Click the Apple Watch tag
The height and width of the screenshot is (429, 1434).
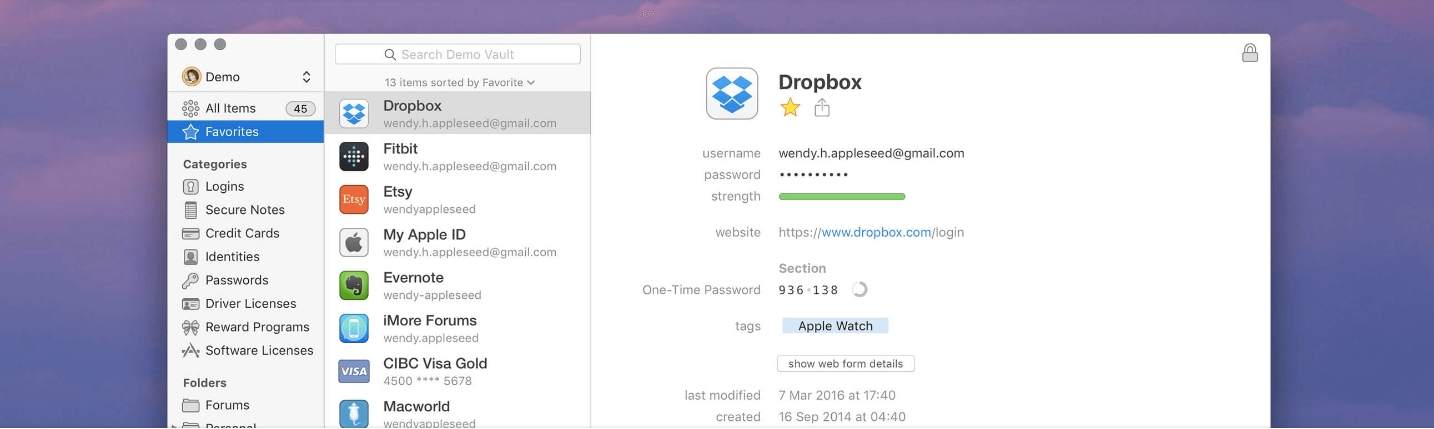click(x=835, y=326)
